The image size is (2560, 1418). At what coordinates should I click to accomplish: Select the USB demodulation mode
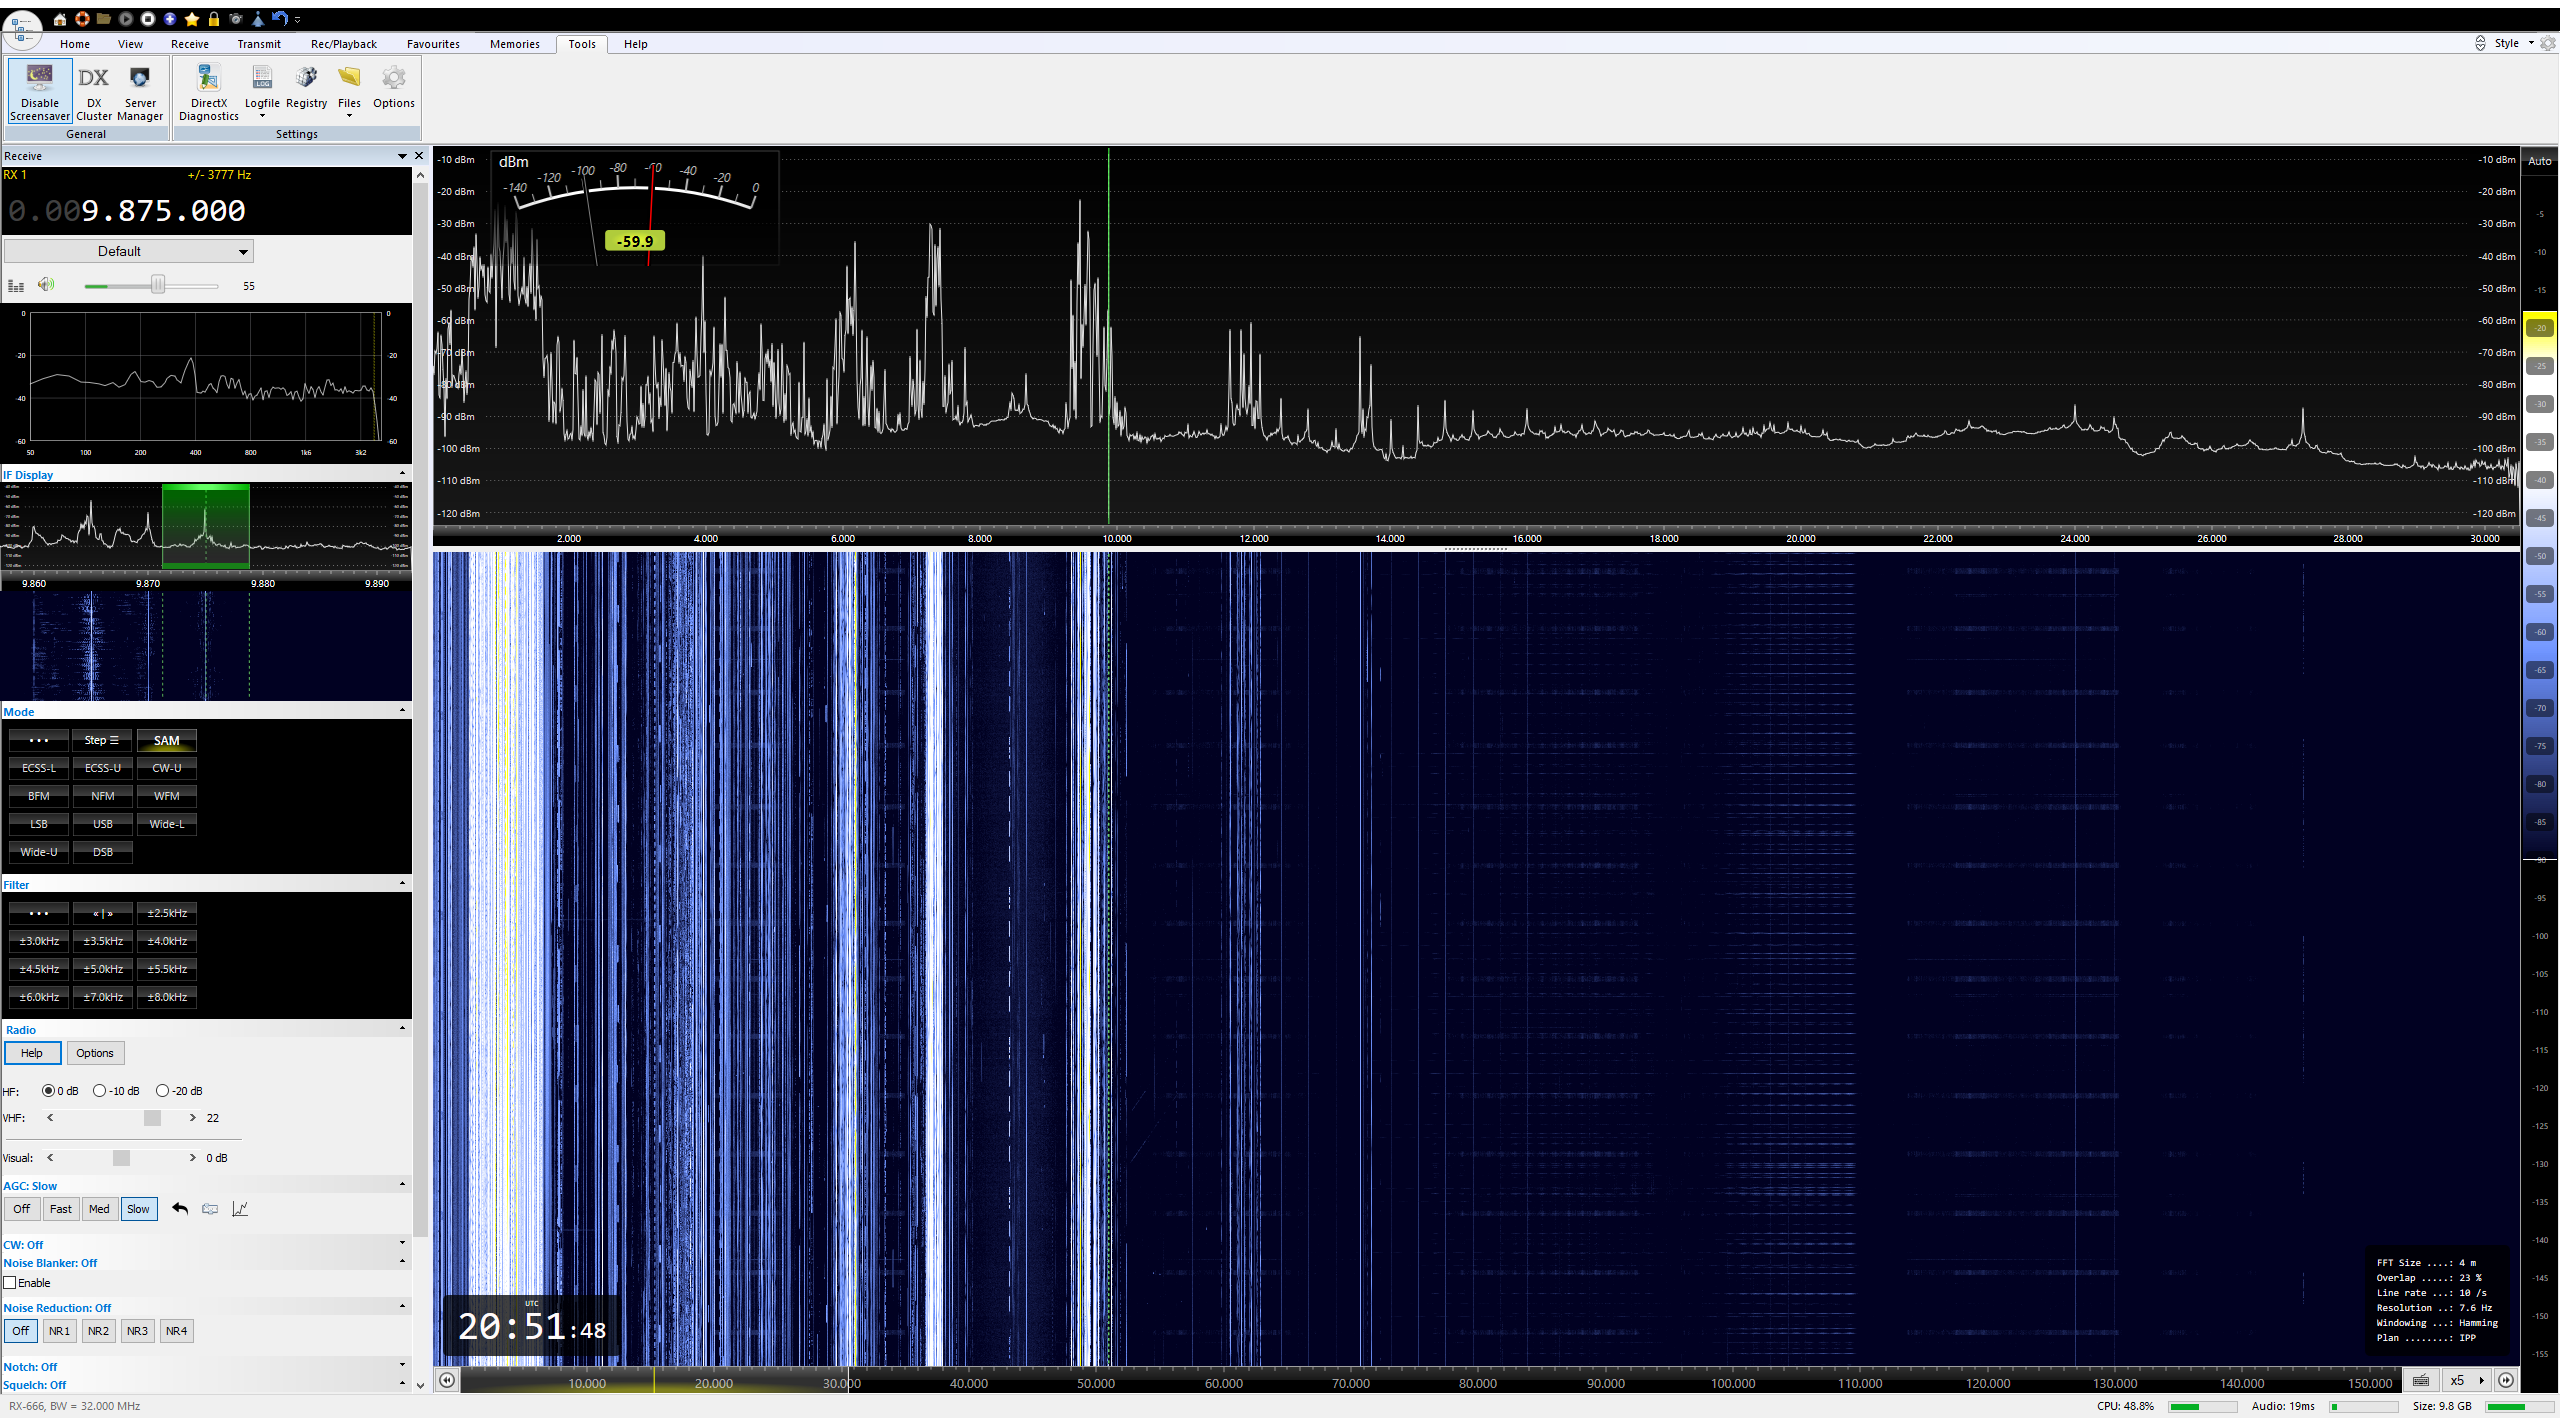[x=102, y=824]
